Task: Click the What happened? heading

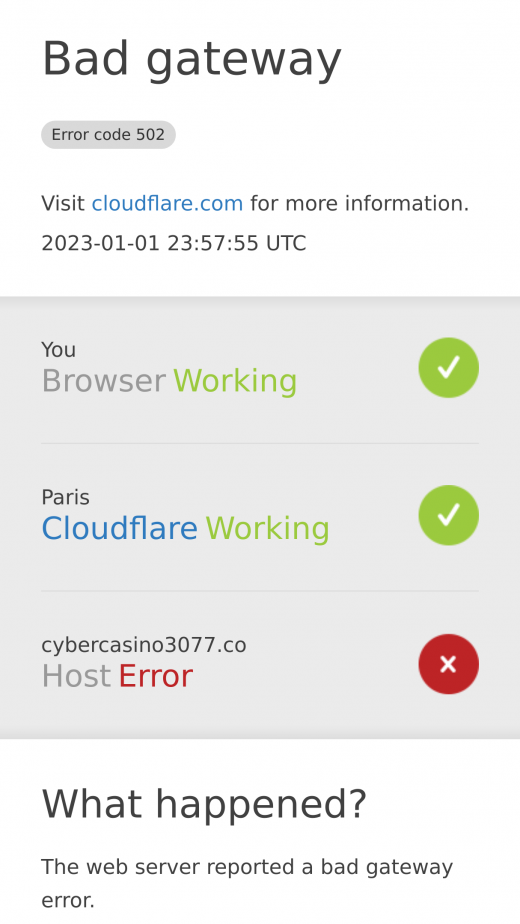Action: (x=204, y=804)
